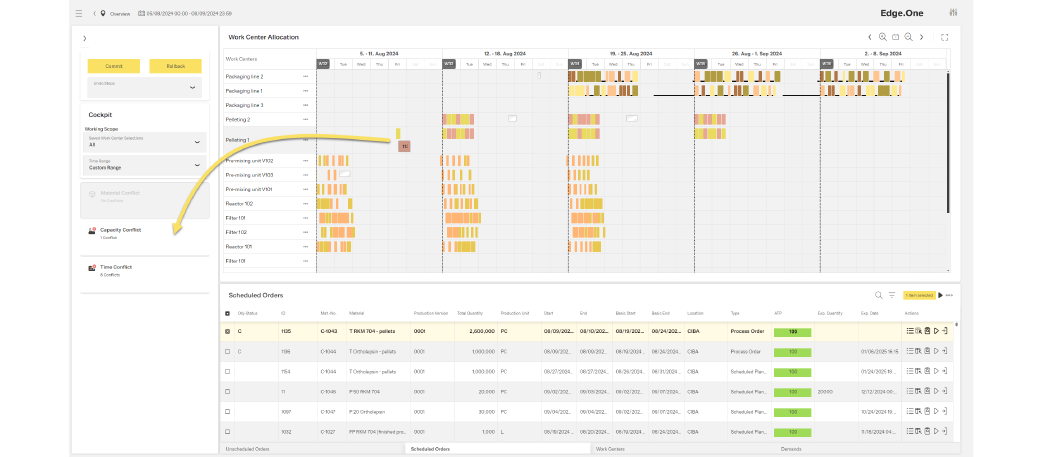
Task: Toggle the select-all checkbox in table header
Action: pyautogui.click(x=228, y=313)
